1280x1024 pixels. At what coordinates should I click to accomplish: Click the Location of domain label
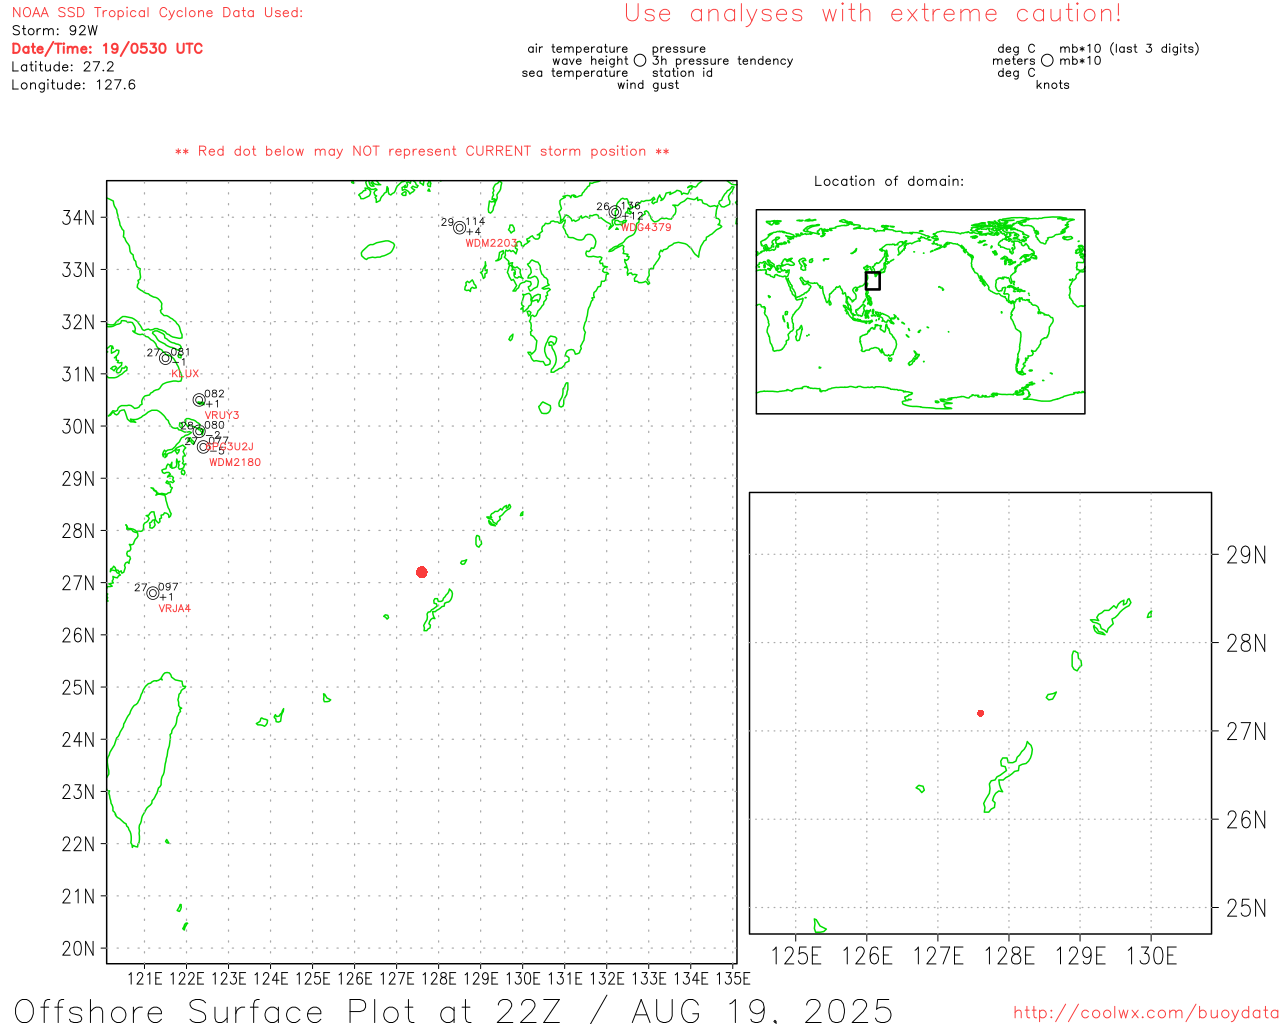point(889,181)
